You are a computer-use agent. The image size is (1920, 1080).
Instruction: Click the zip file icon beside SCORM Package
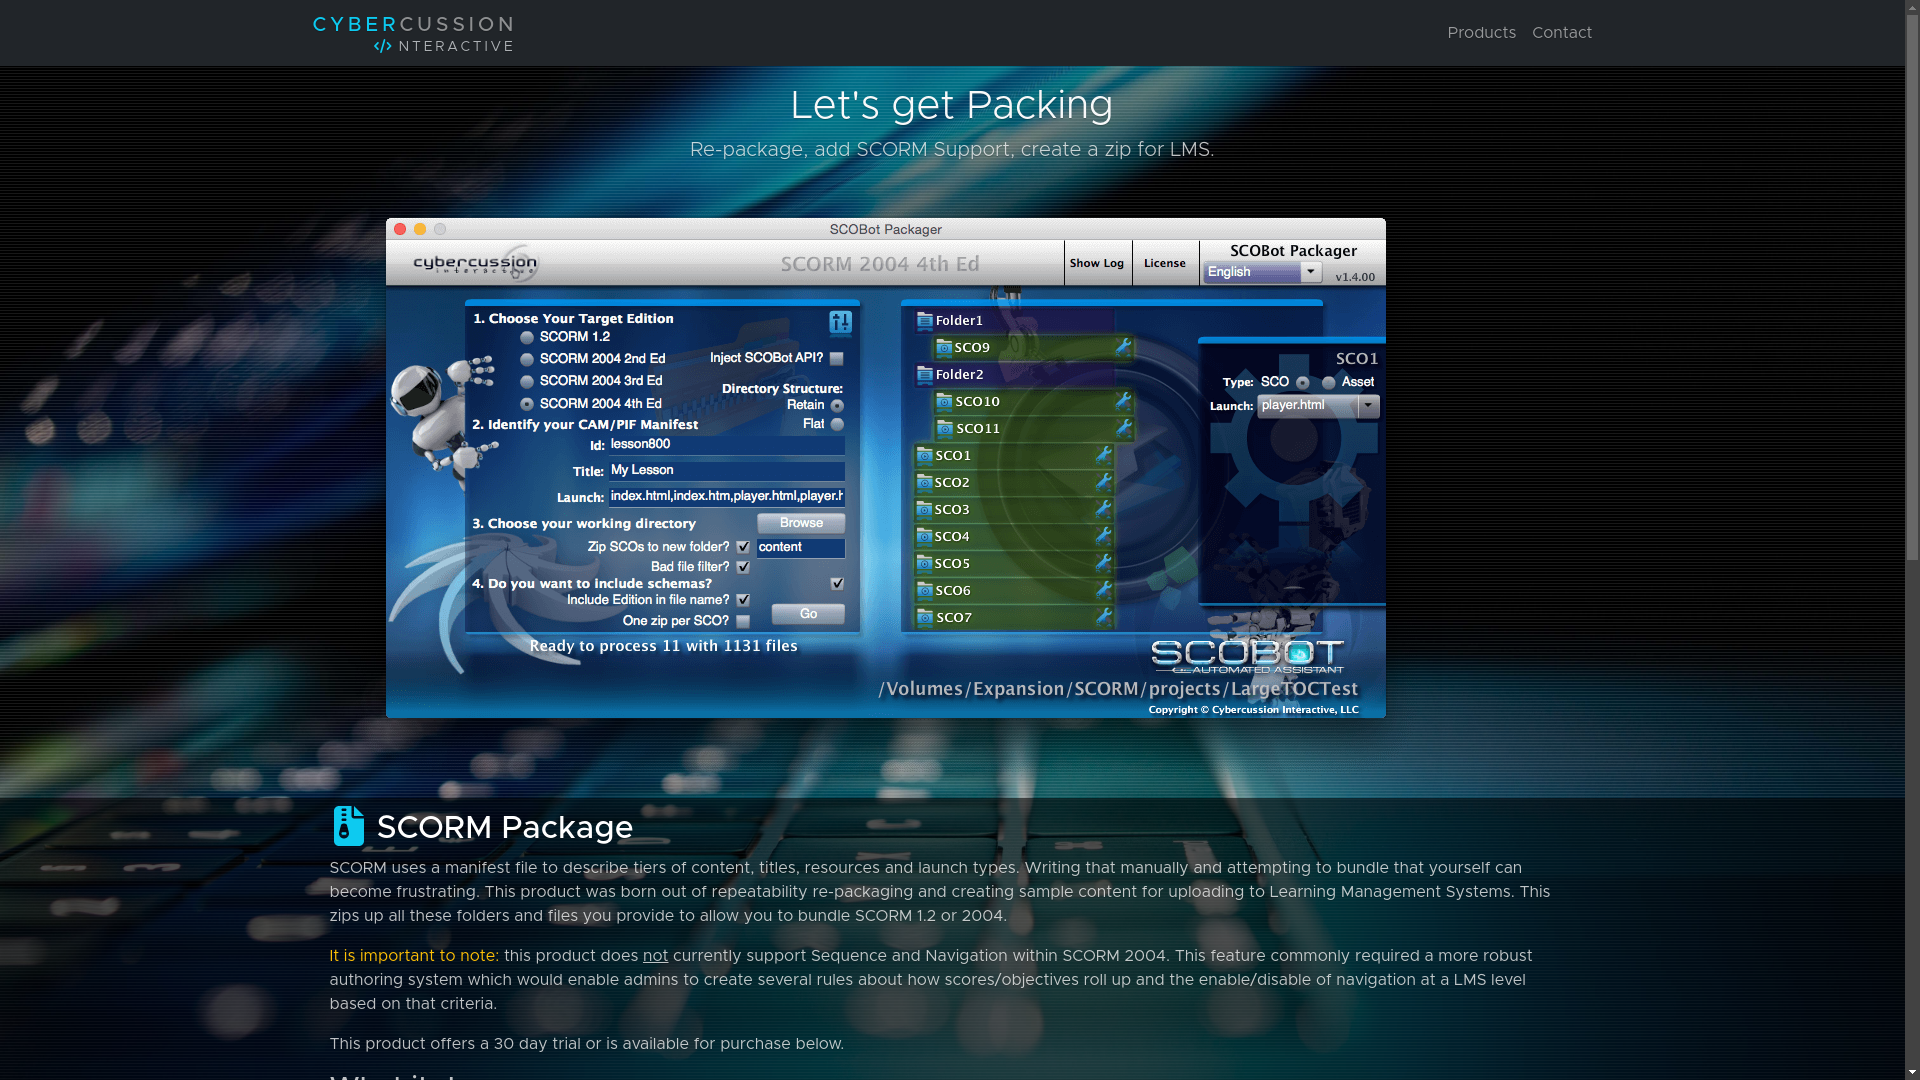coord(348,826)
